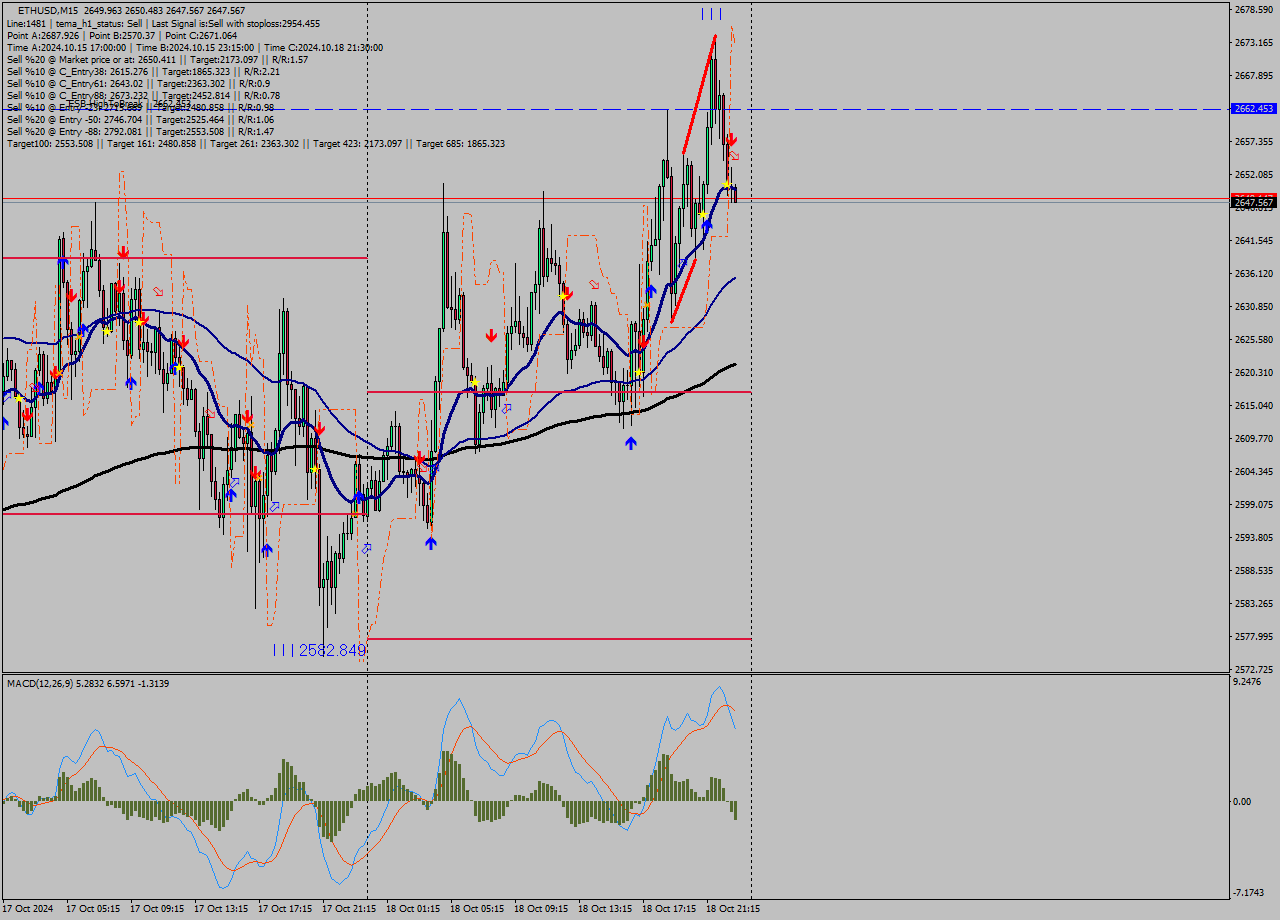The image size is (1280, 920).
Task: Click the 'Entry -88: 2792.081' sell line
Action: tap(140, 131)
